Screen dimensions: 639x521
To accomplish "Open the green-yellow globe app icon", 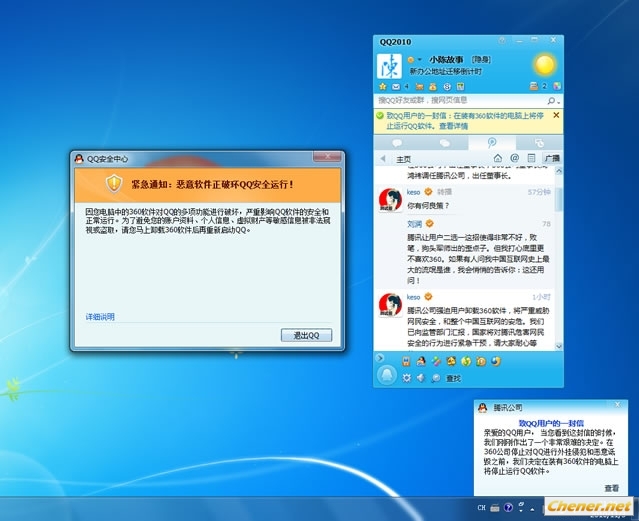I will 466,361.
